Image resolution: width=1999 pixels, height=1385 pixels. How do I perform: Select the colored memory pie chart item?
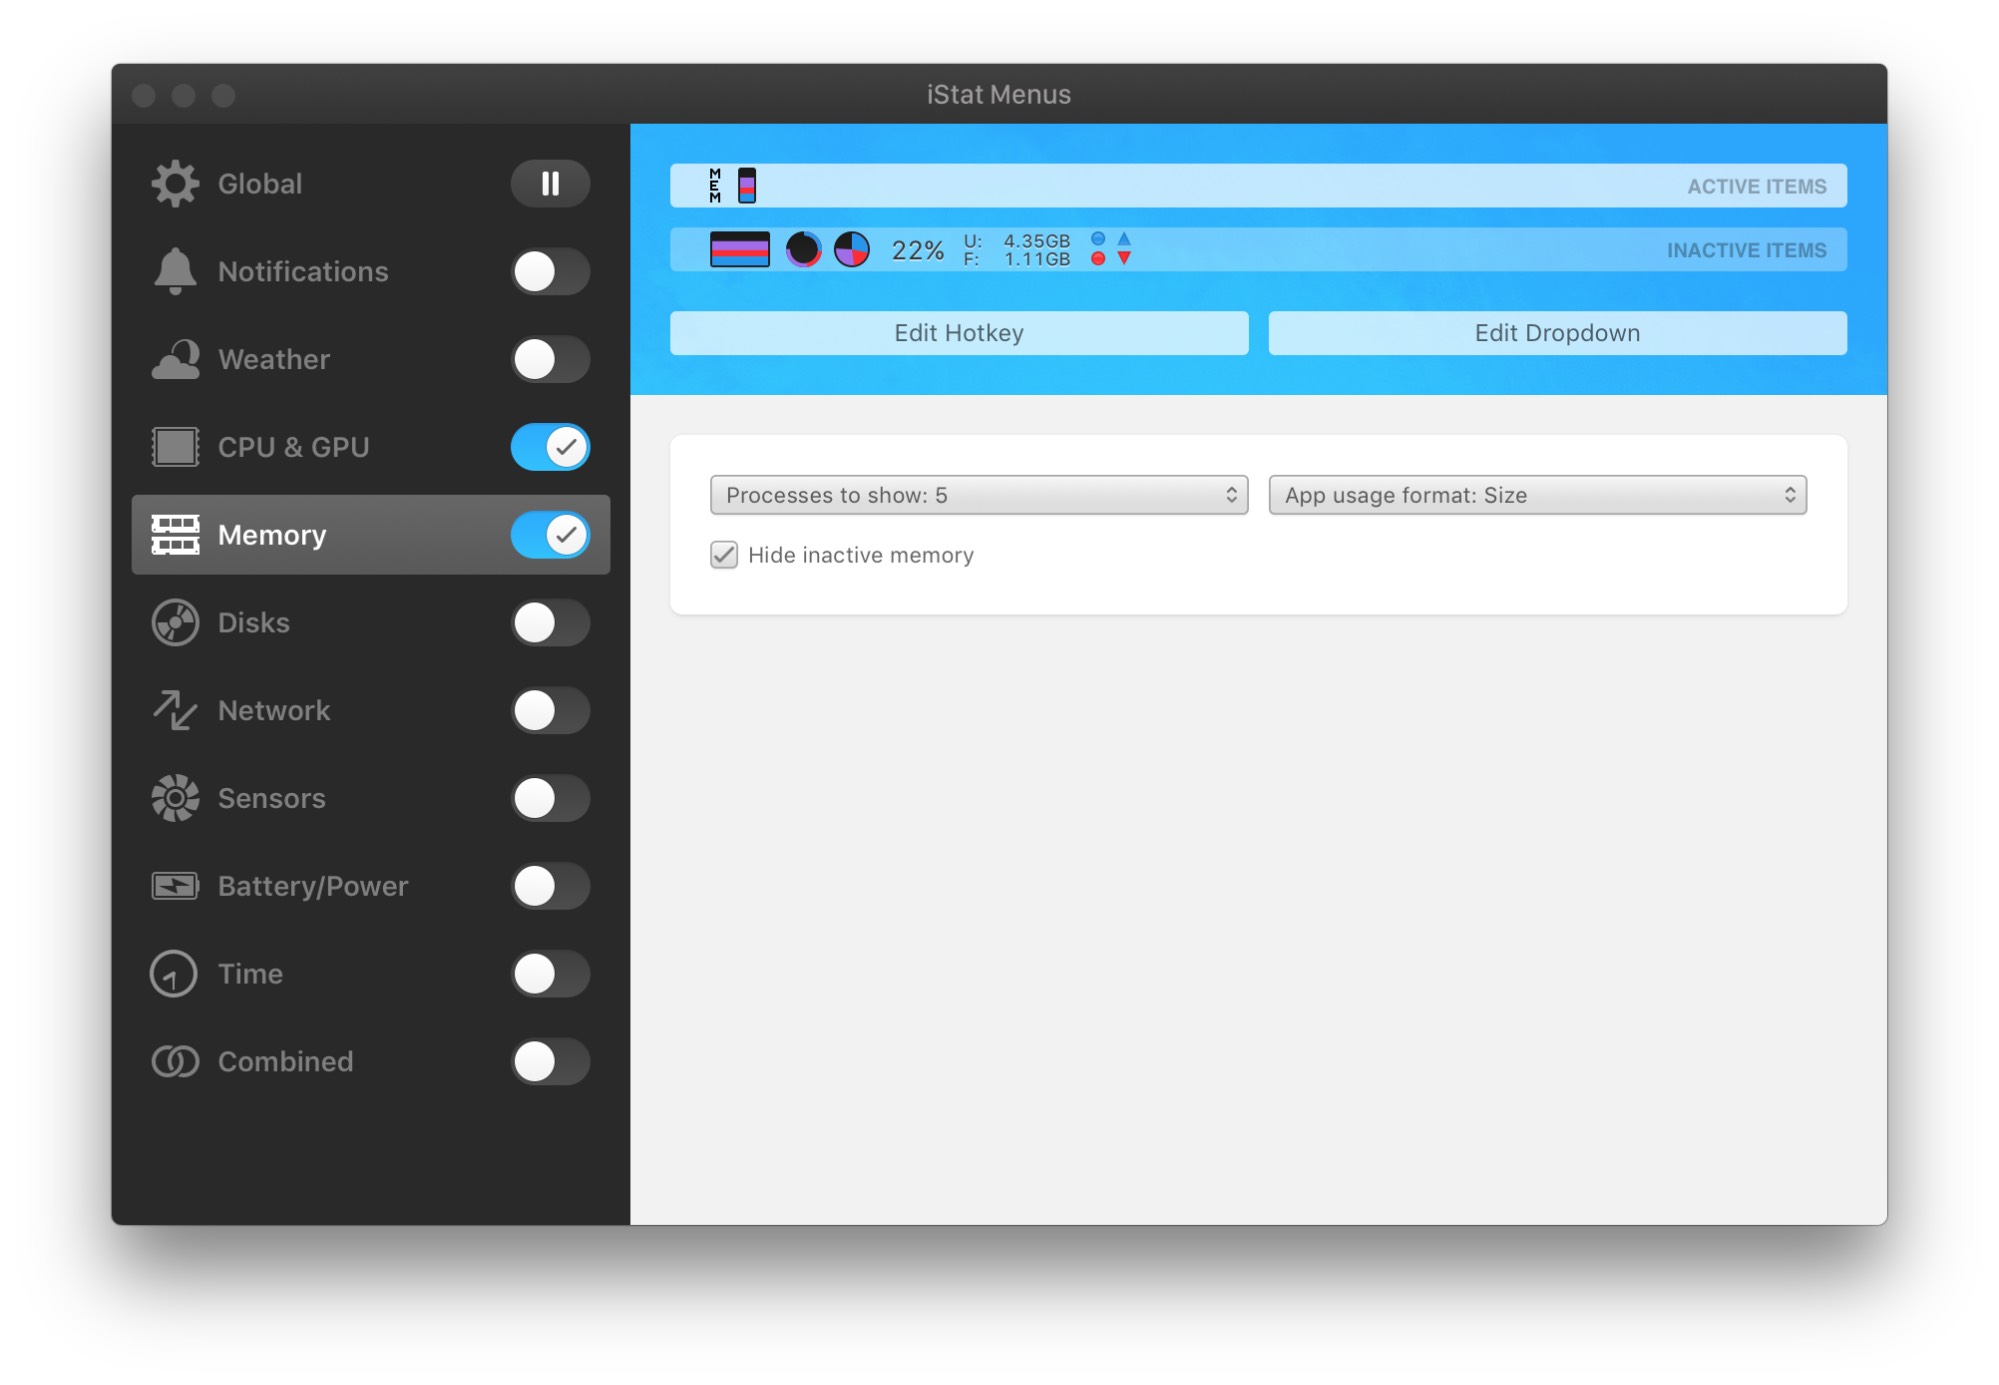(852, 249)
